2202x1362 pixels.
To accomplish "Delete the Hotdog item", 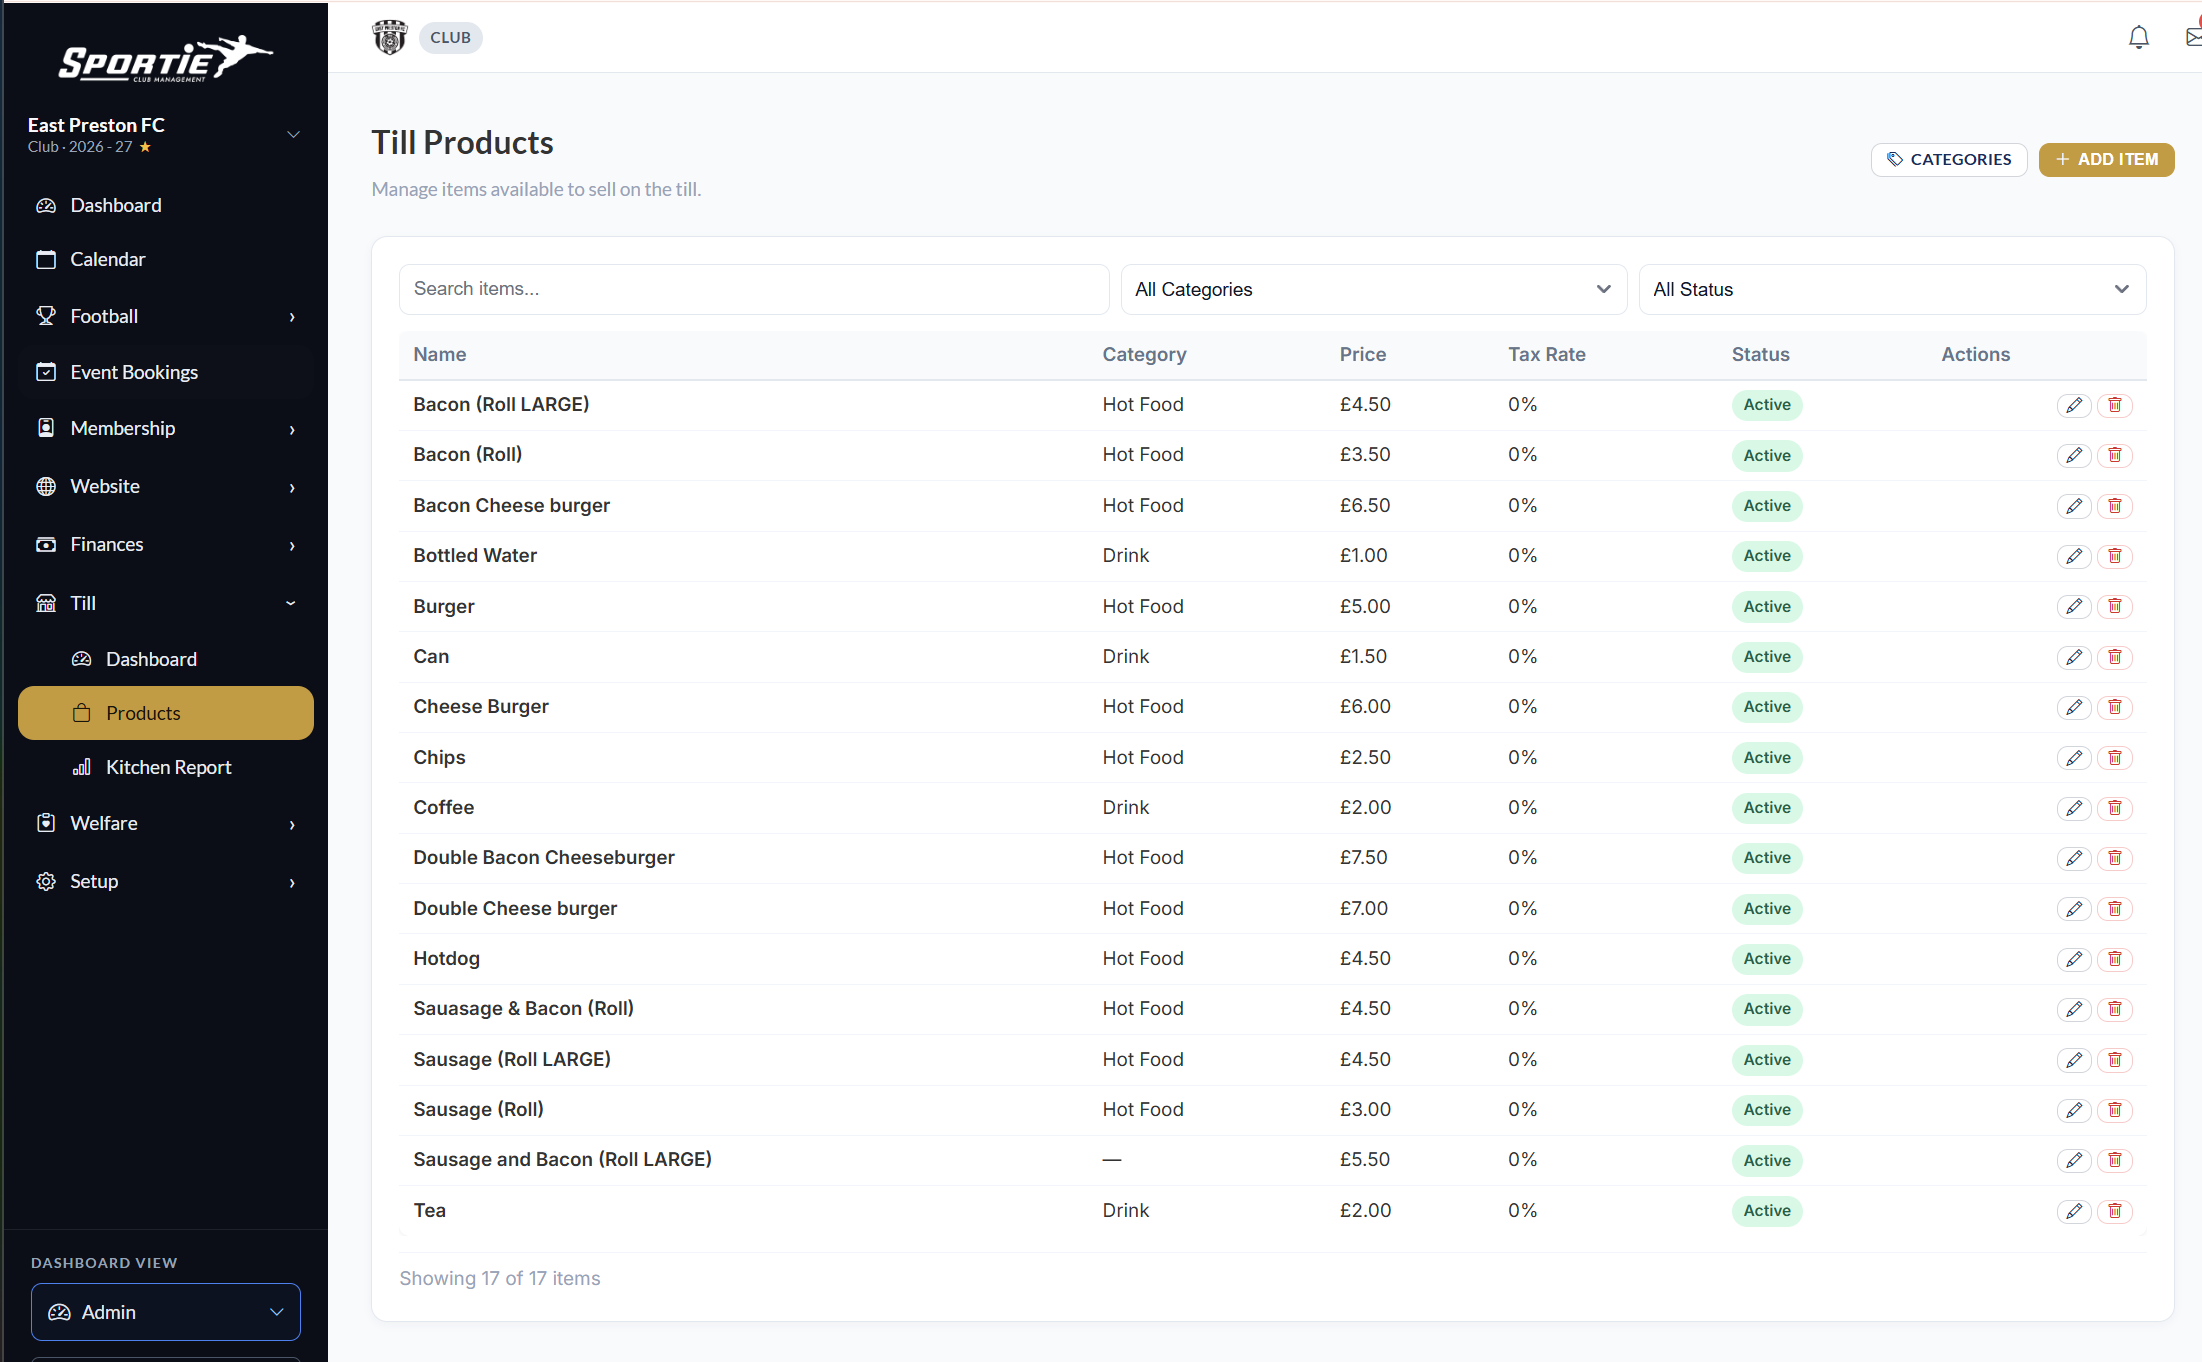I will (2114, 959).
